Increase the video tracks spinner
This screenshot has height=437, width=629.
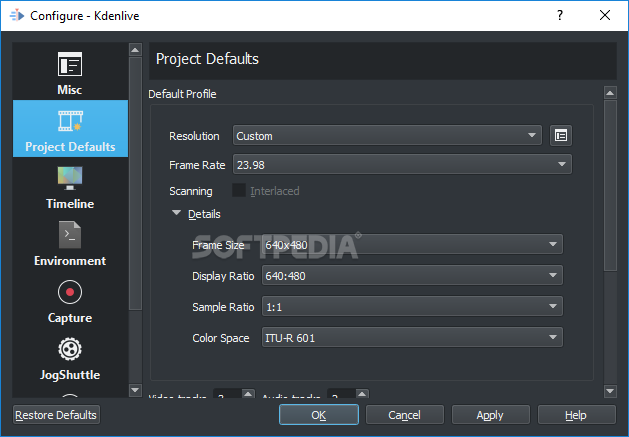(248, 393)
